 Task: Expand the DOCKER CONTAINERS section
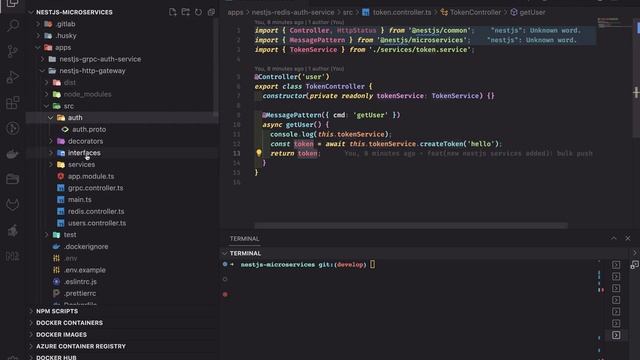[x=69, y=323]
